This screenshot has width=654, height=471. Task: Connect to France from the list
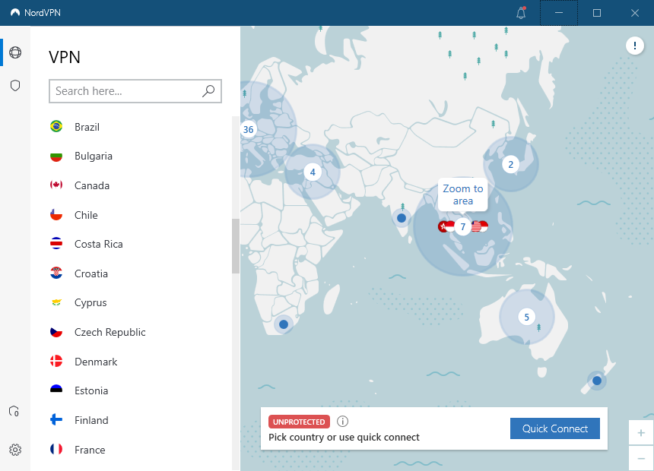pyautogui.click(x=89, y=450)
